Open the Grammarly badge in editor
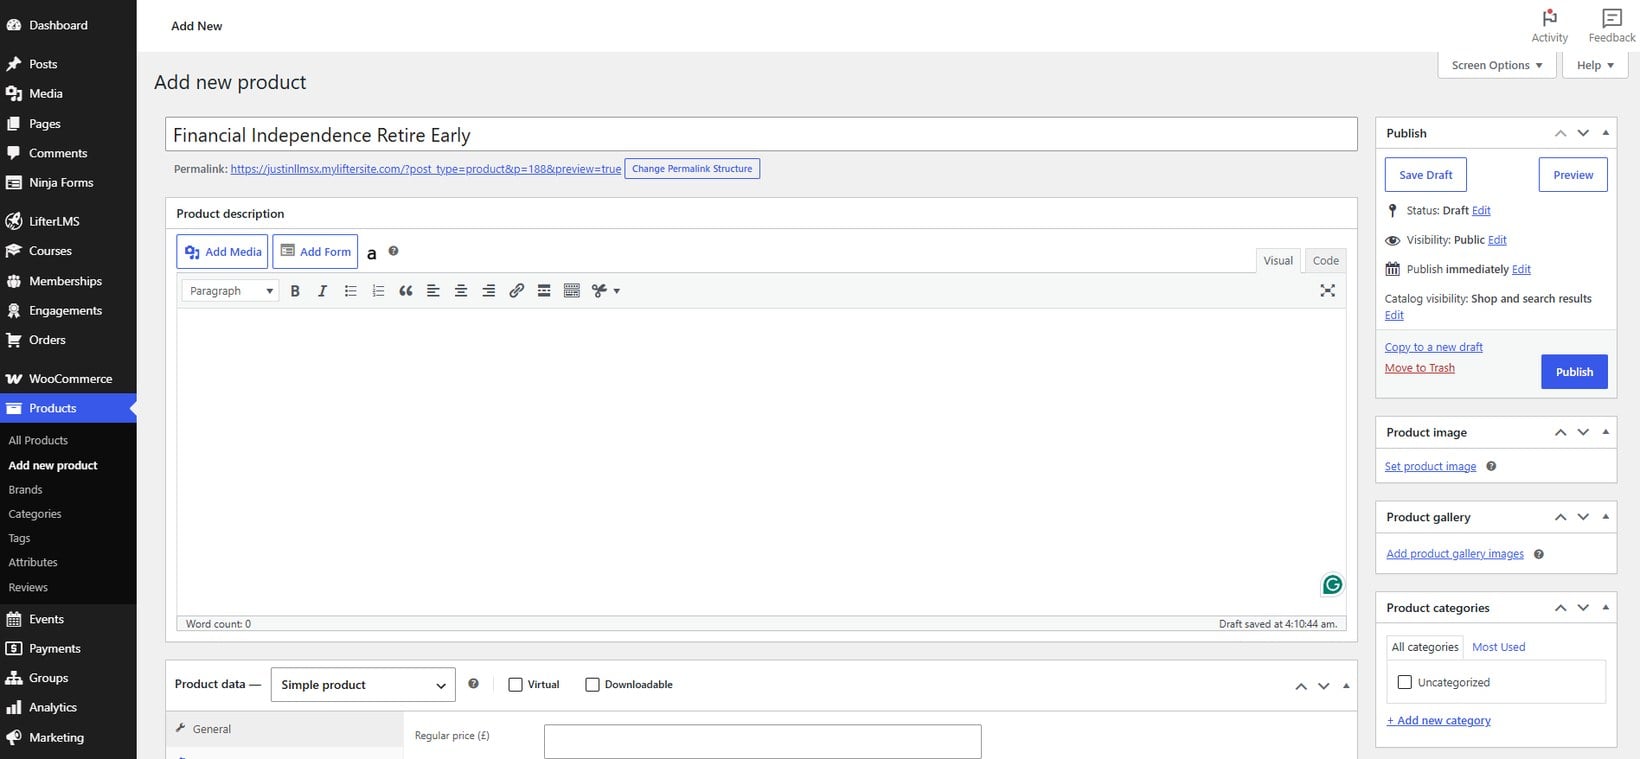1640x759 pixels. (1332, 585)
